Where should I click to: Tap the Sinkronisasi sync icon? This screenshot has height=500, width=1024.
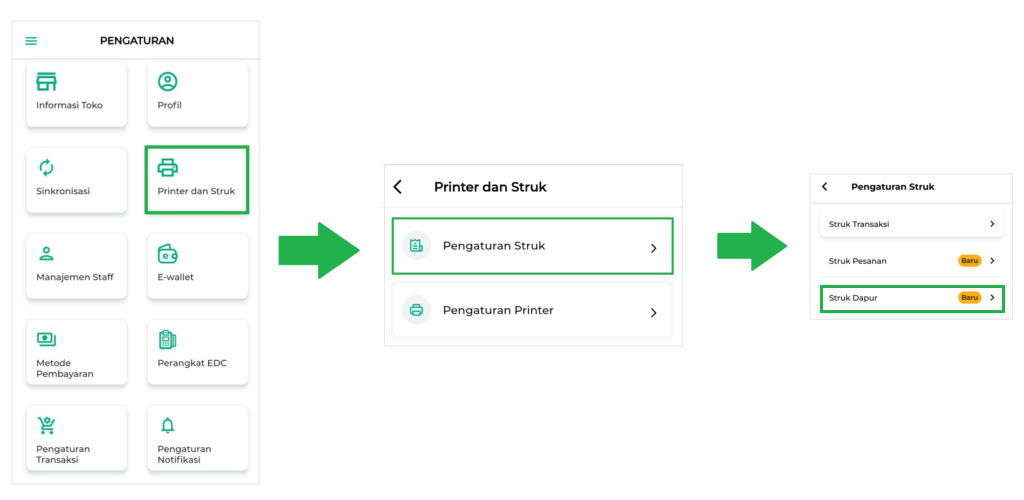[46, 168]
